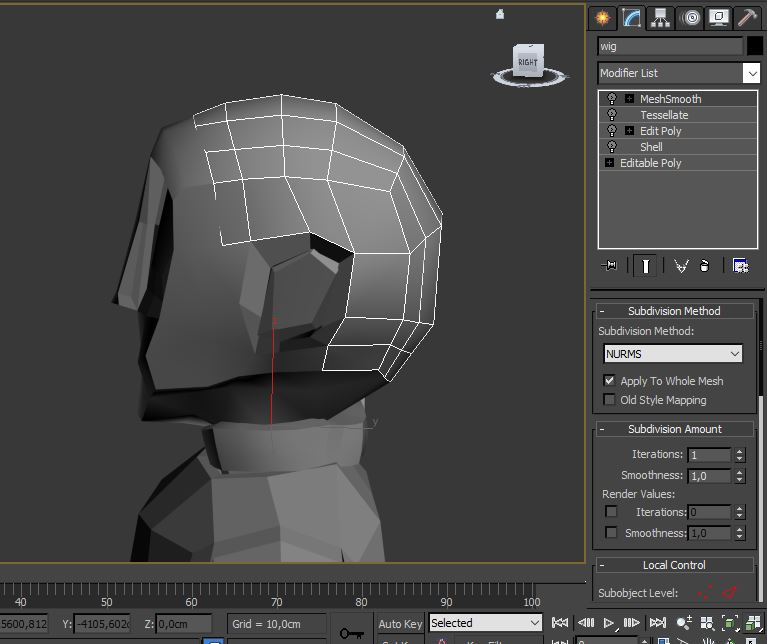
Task: Open the Motion panel tab
Action: pyautogui.click(x=690, y=17)
